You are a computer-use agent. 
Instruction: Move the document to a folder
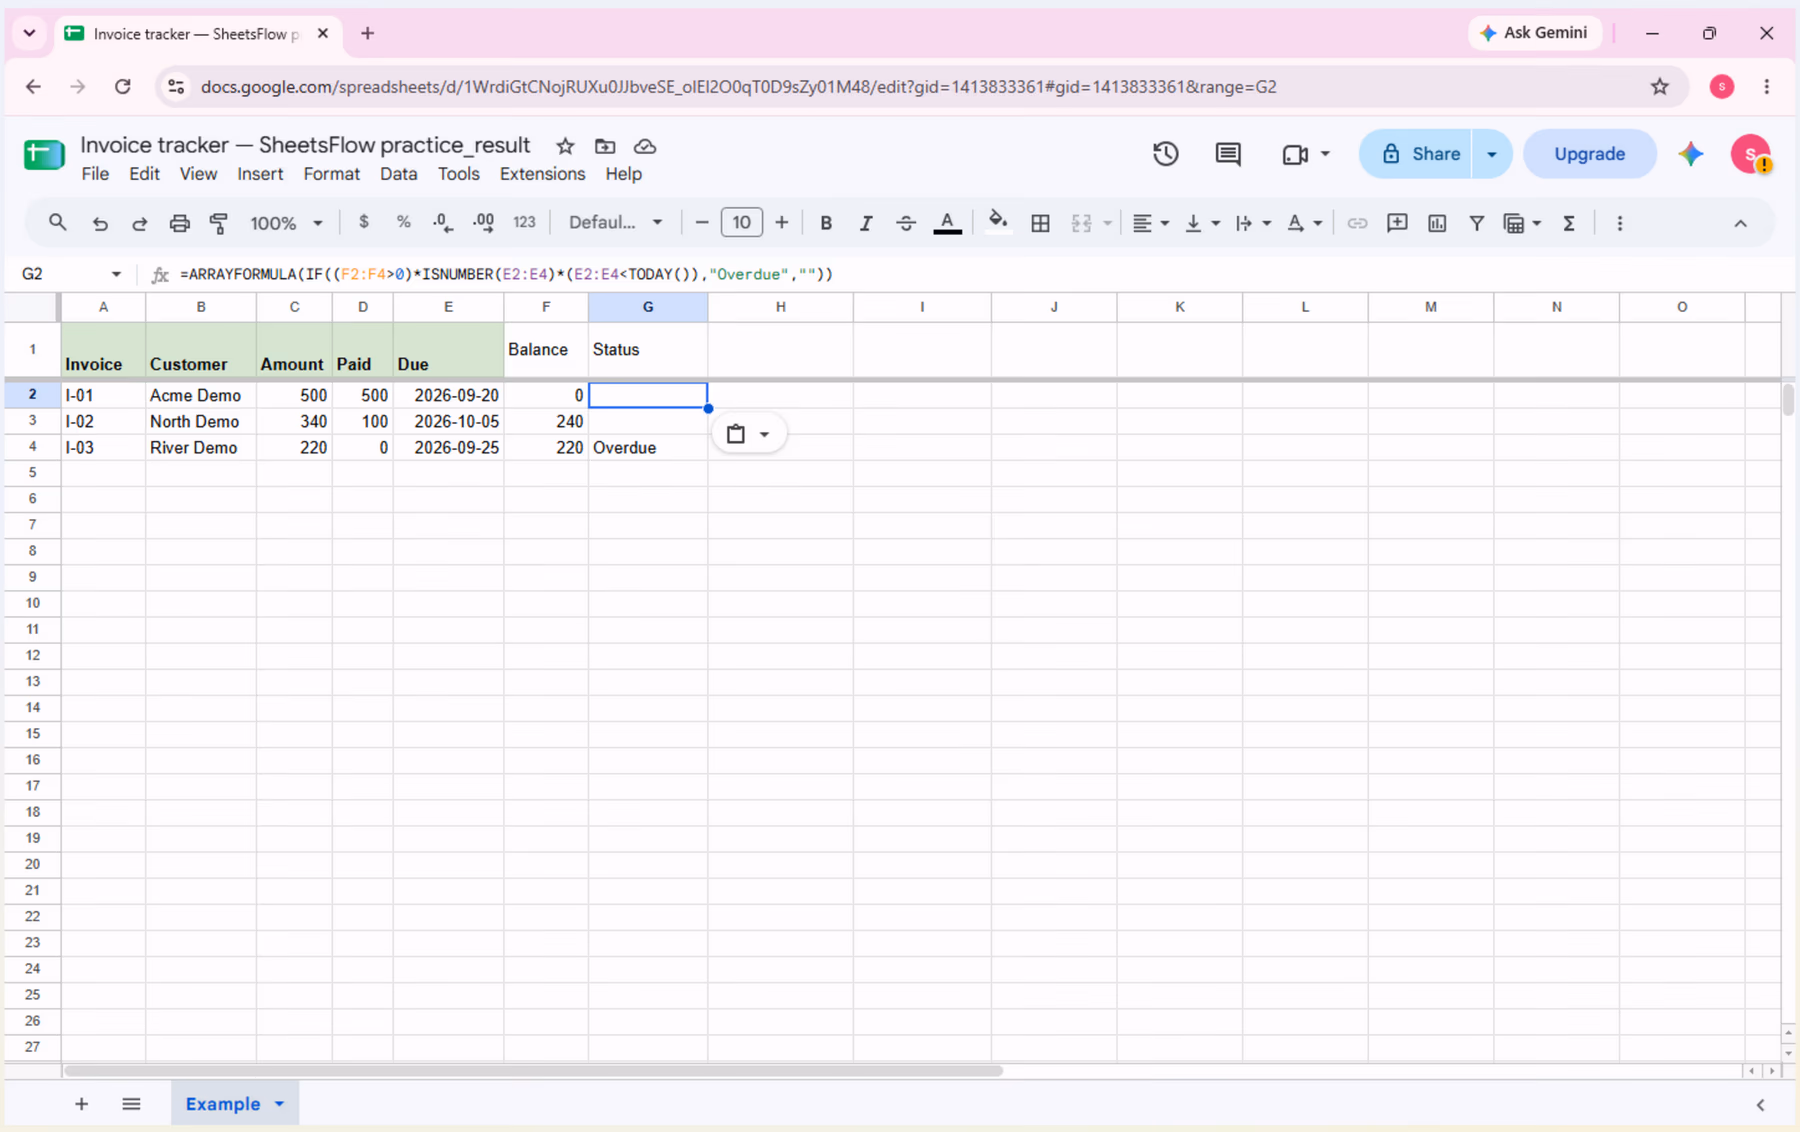coord(605,146)
